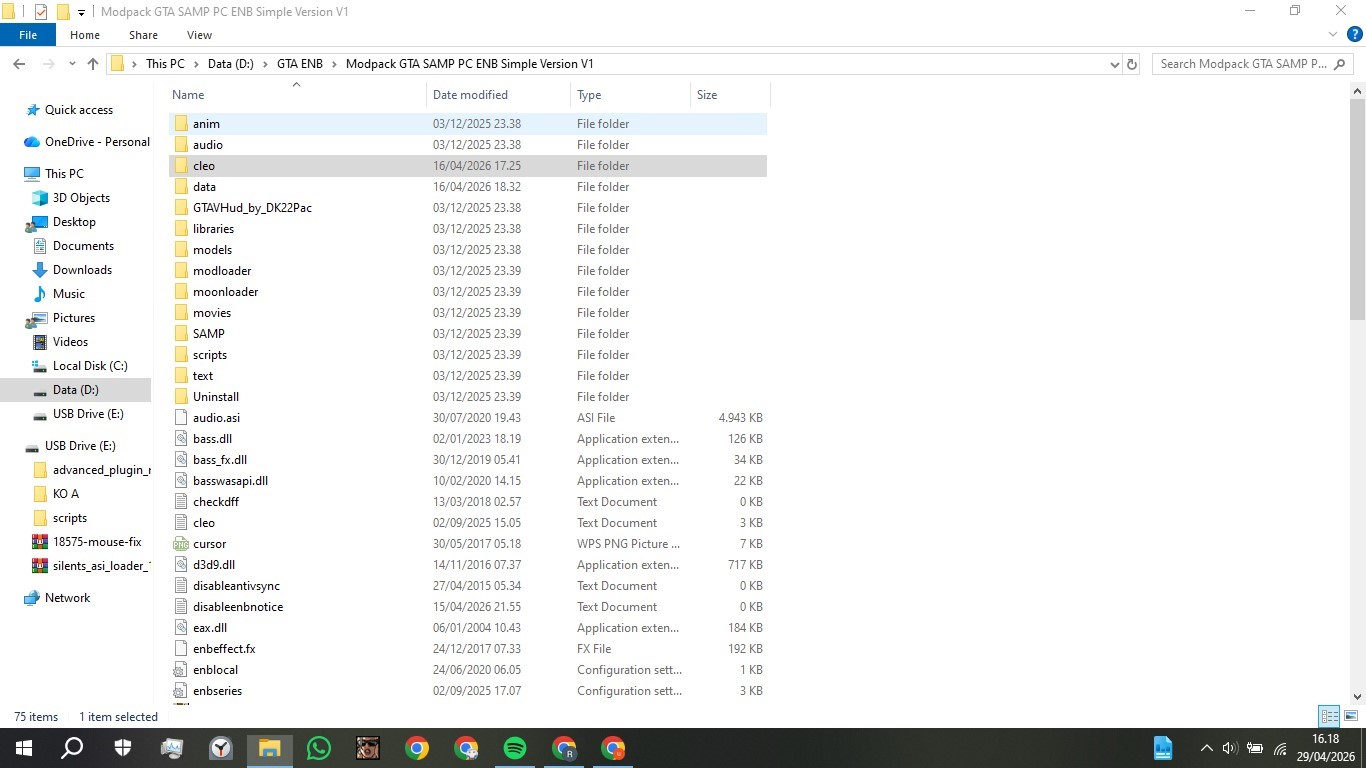Select the audio.asi file icon

pyautogui.click(x=181, y=418)
